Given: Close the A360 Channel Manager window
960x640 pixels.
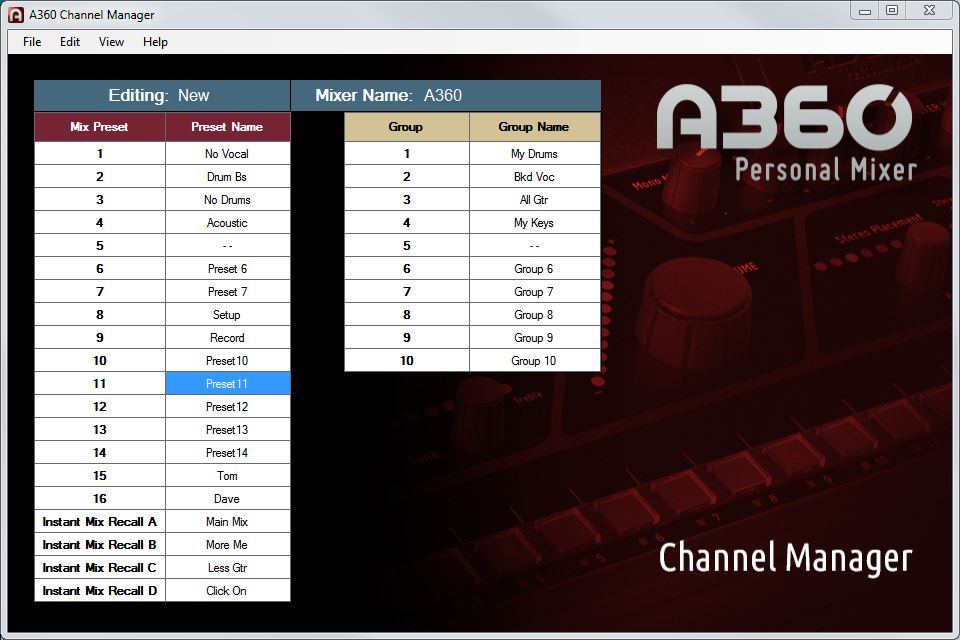Looking at the screenshot, I should [x=929, y=10].
